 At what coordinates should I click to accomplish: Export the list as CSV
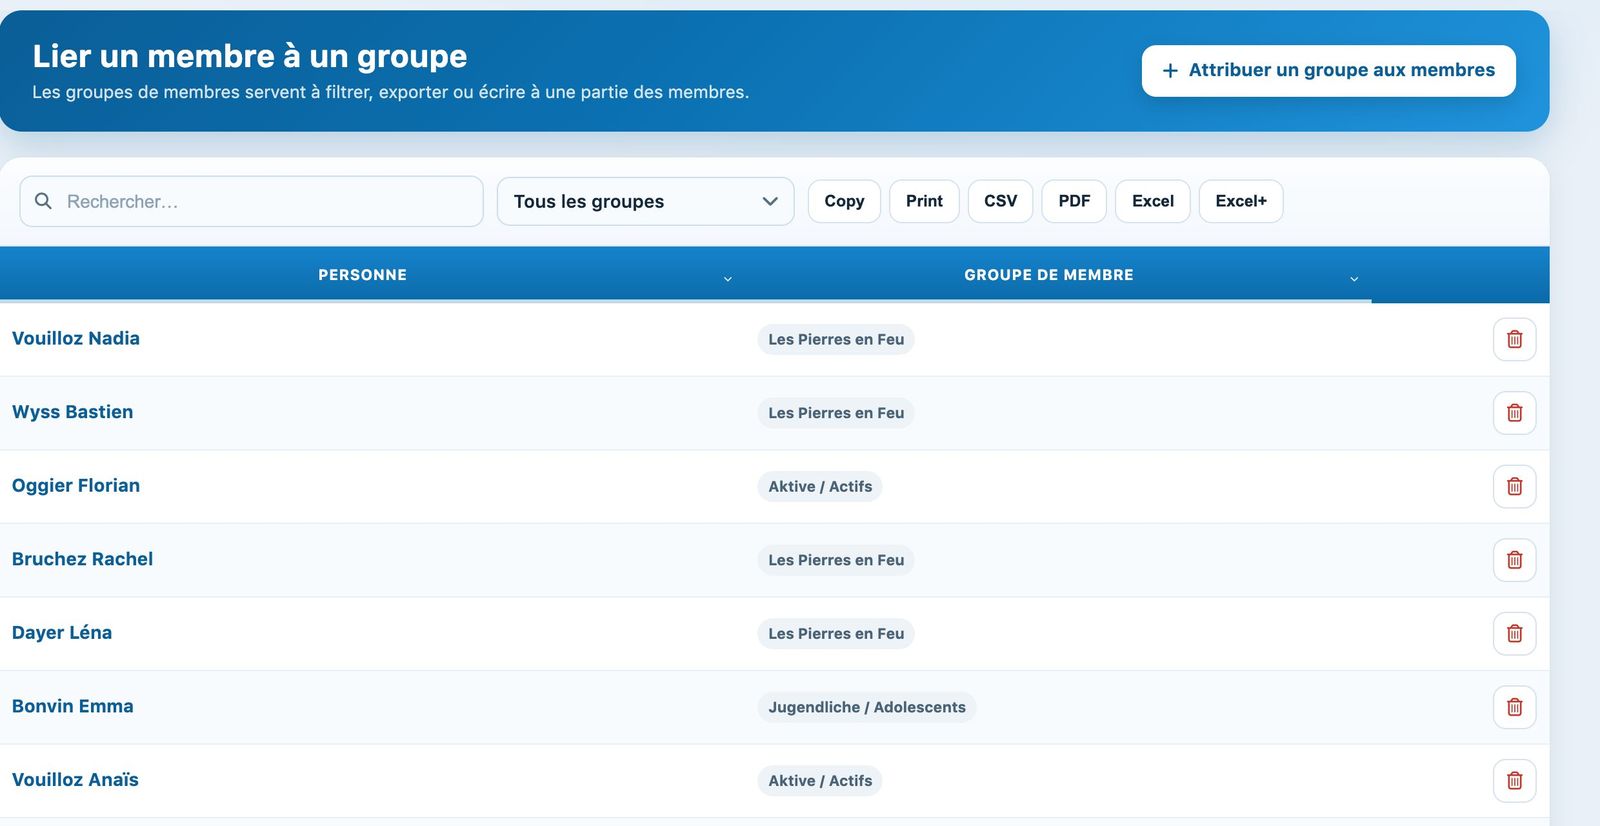pyautogui.click(x=1000, y=201)
